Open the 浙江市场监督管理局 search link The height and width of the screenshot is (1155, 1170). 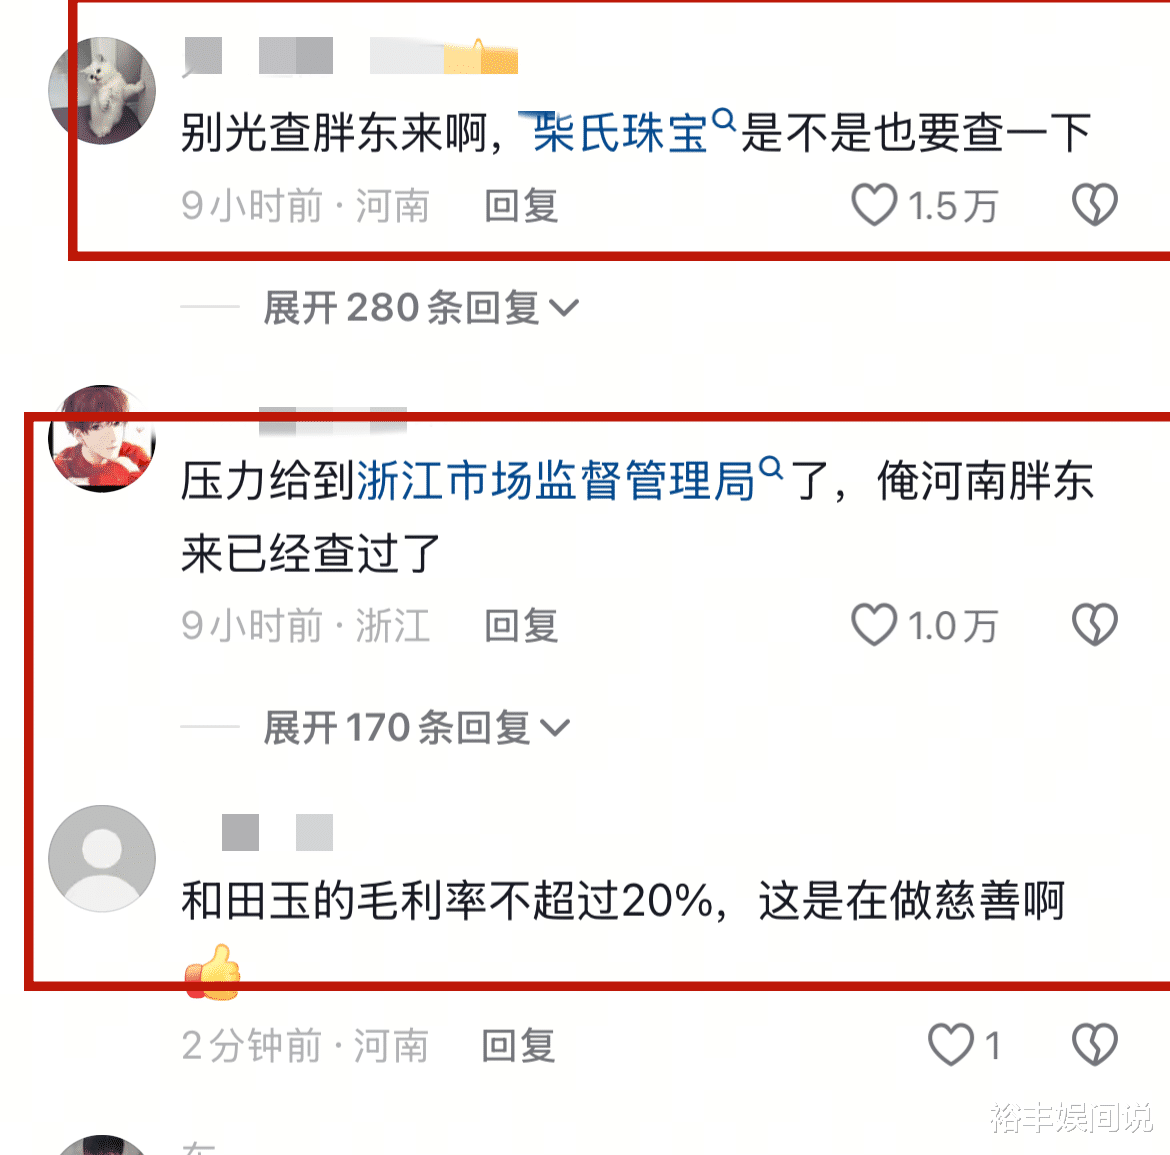[557, 481]
